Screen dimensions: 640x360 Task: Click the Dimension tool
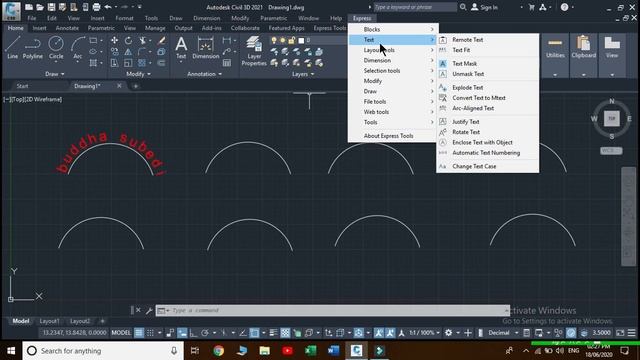(205, 47)
